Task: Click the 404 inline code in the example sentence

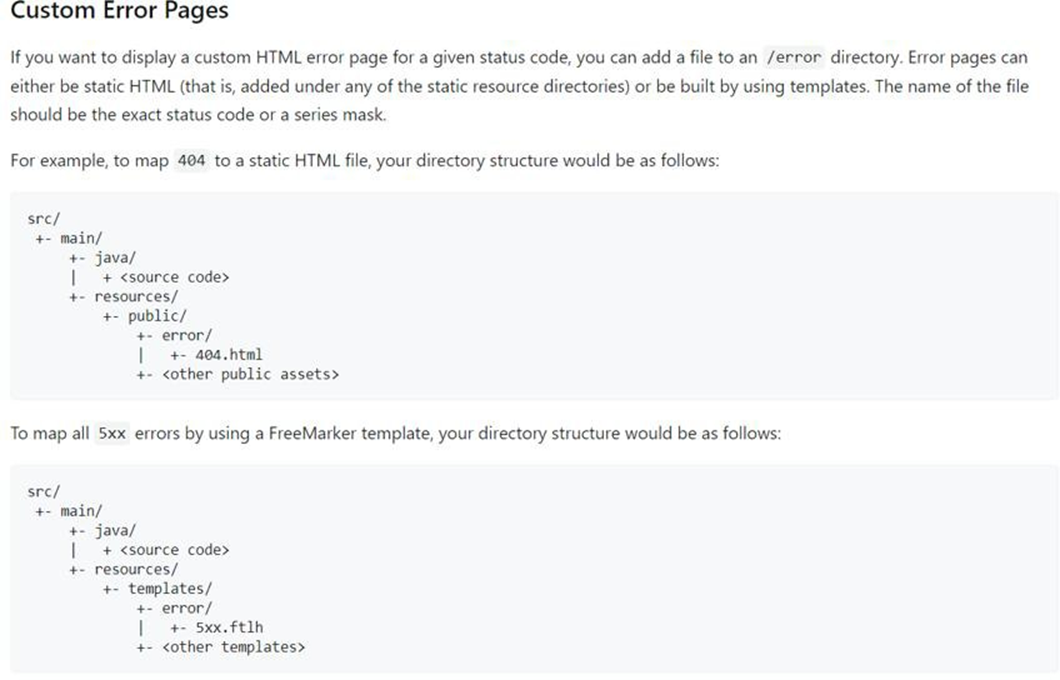Action: coord(190,162)
